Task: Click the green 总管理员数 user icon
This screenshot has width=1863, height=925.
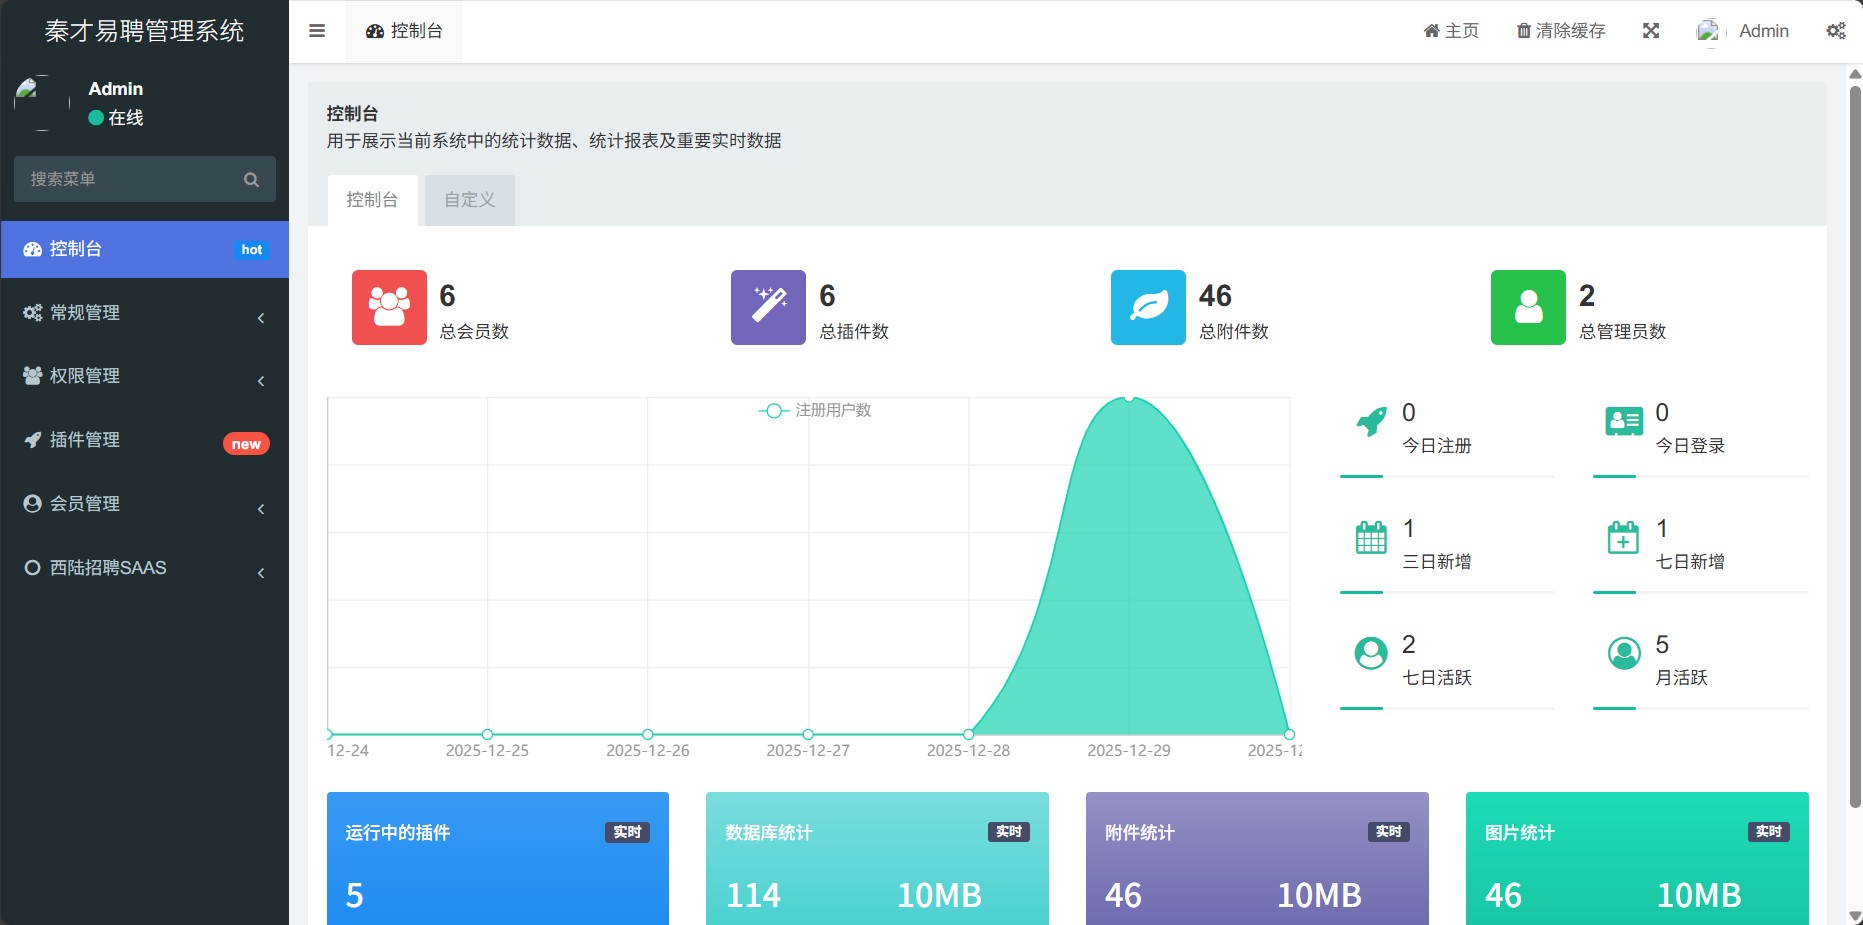Action: click(1528, 307)
